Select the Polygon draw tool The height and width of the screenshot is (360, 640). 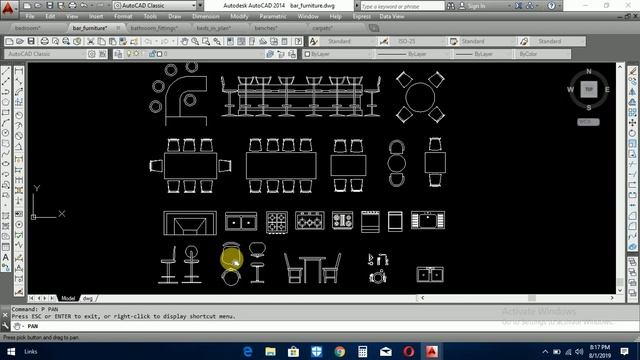[x=6, y=102]
